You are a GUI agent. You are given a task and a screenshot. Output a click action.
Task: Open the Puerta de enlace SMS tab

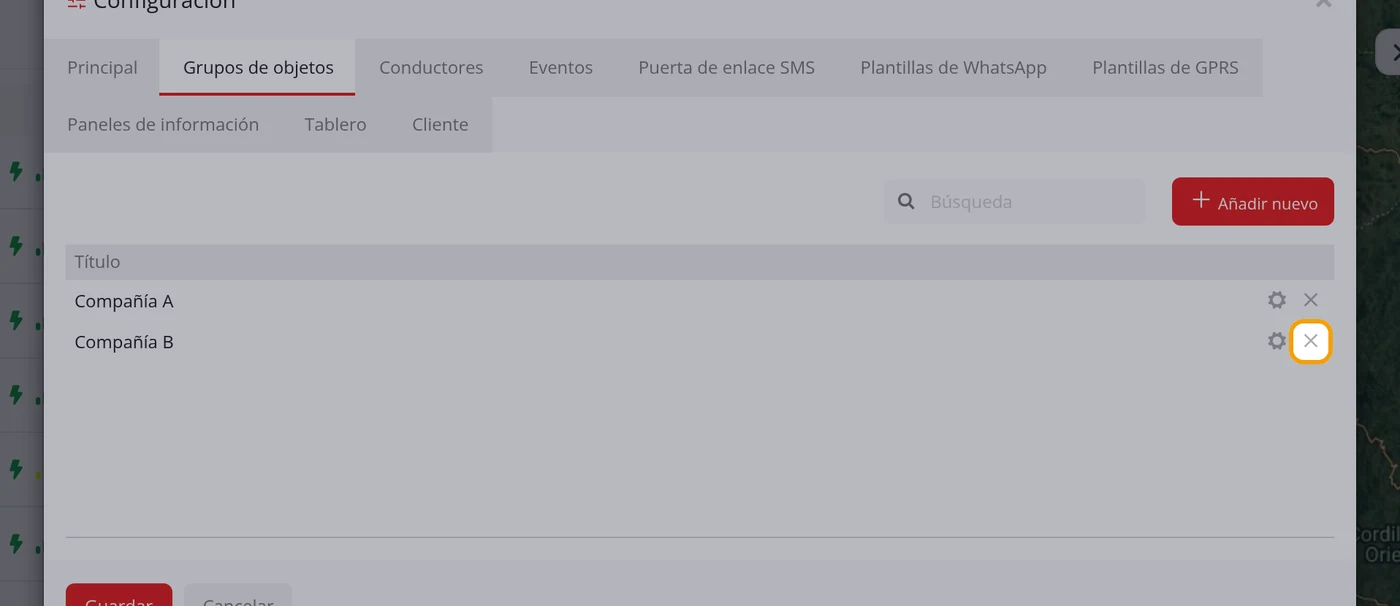(726, 68)
